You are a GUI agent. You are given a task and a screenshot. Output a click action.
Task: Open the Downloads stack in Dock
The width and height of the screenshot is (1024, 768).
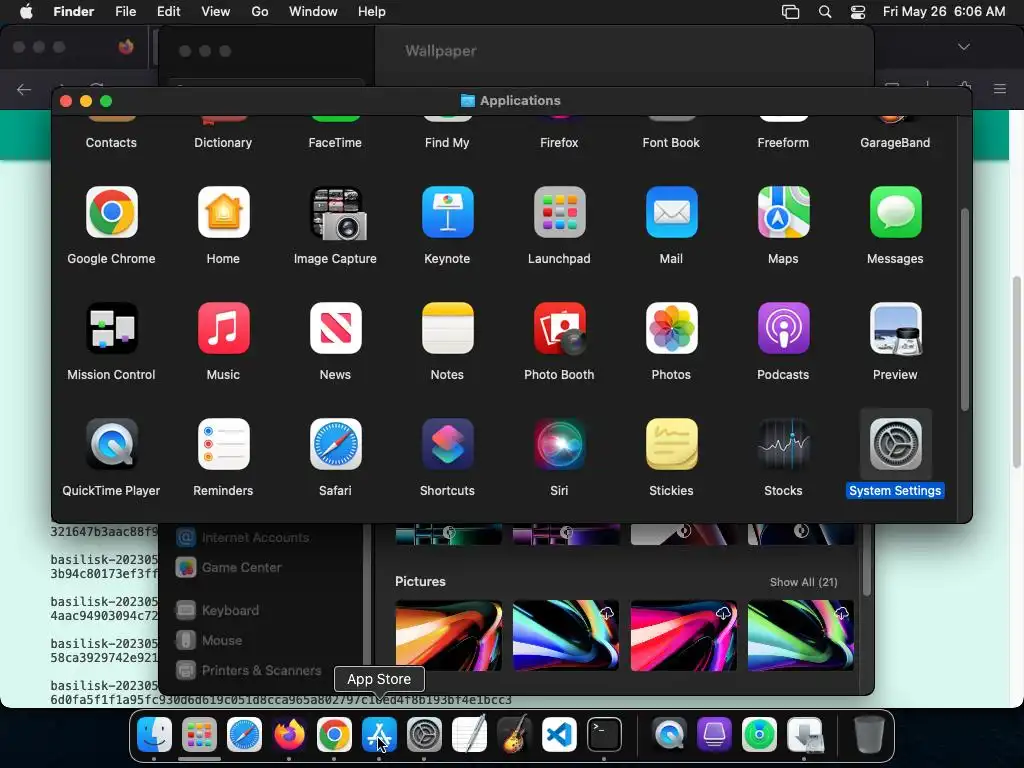[805, 734]
